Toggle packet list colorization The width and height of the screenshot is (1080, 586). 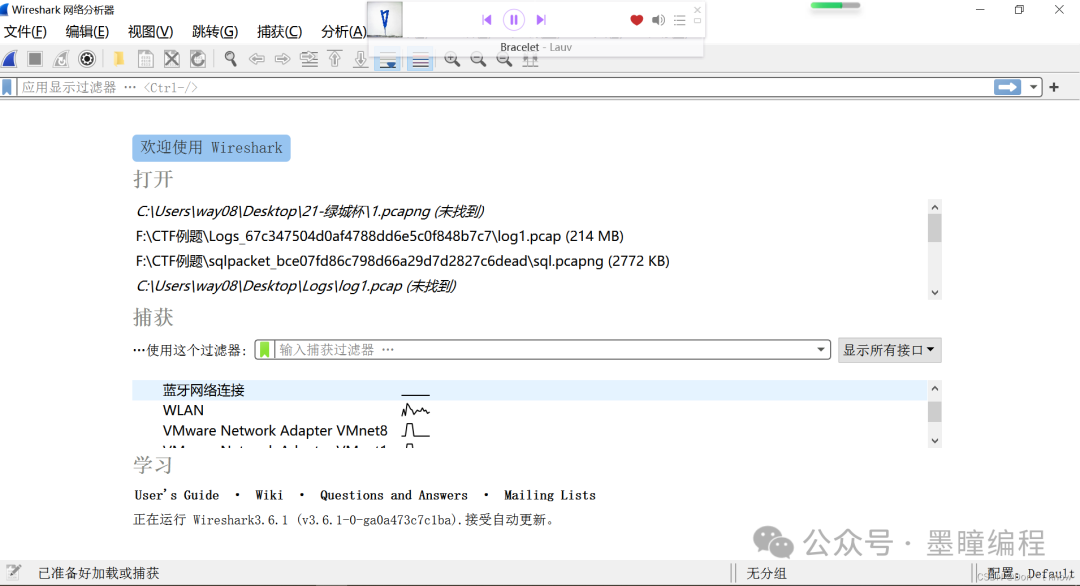[420, 61]
